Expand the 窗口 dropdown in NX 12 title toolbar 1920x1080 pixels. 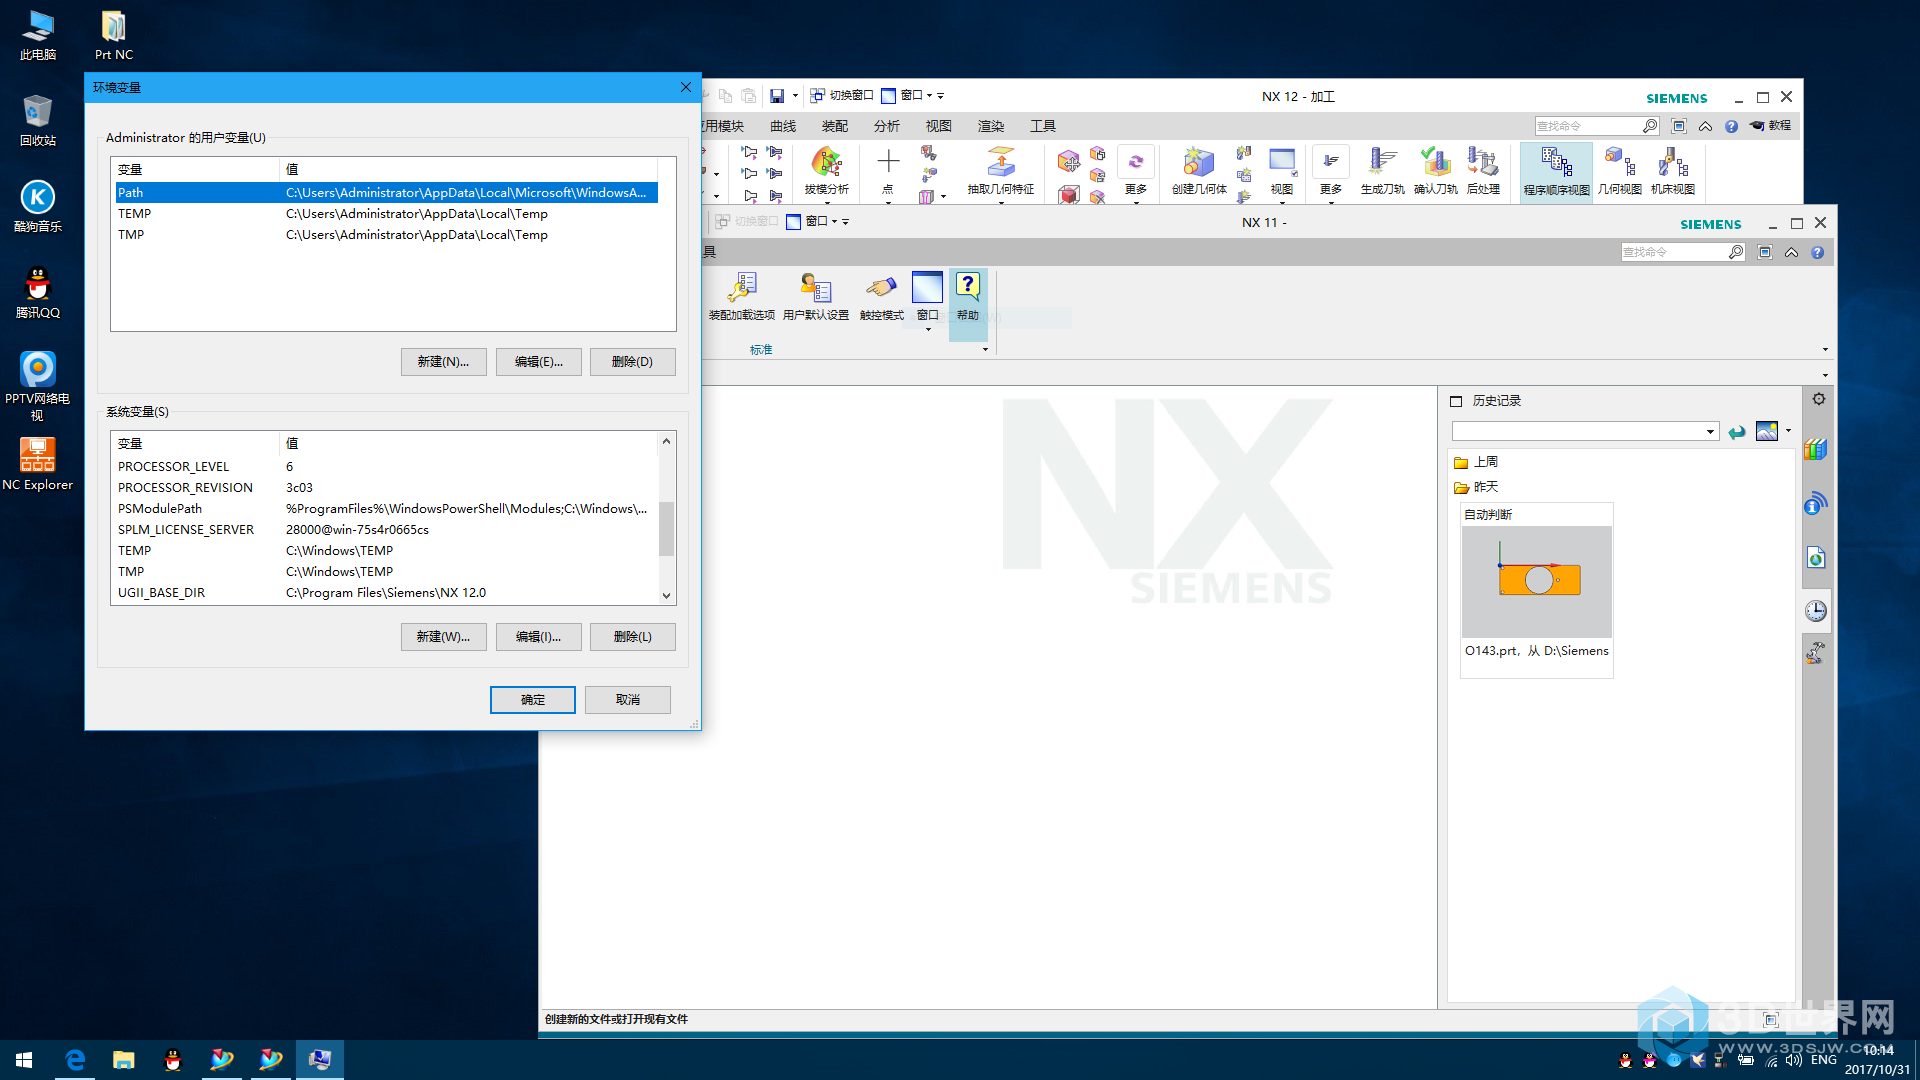(929, 96)
